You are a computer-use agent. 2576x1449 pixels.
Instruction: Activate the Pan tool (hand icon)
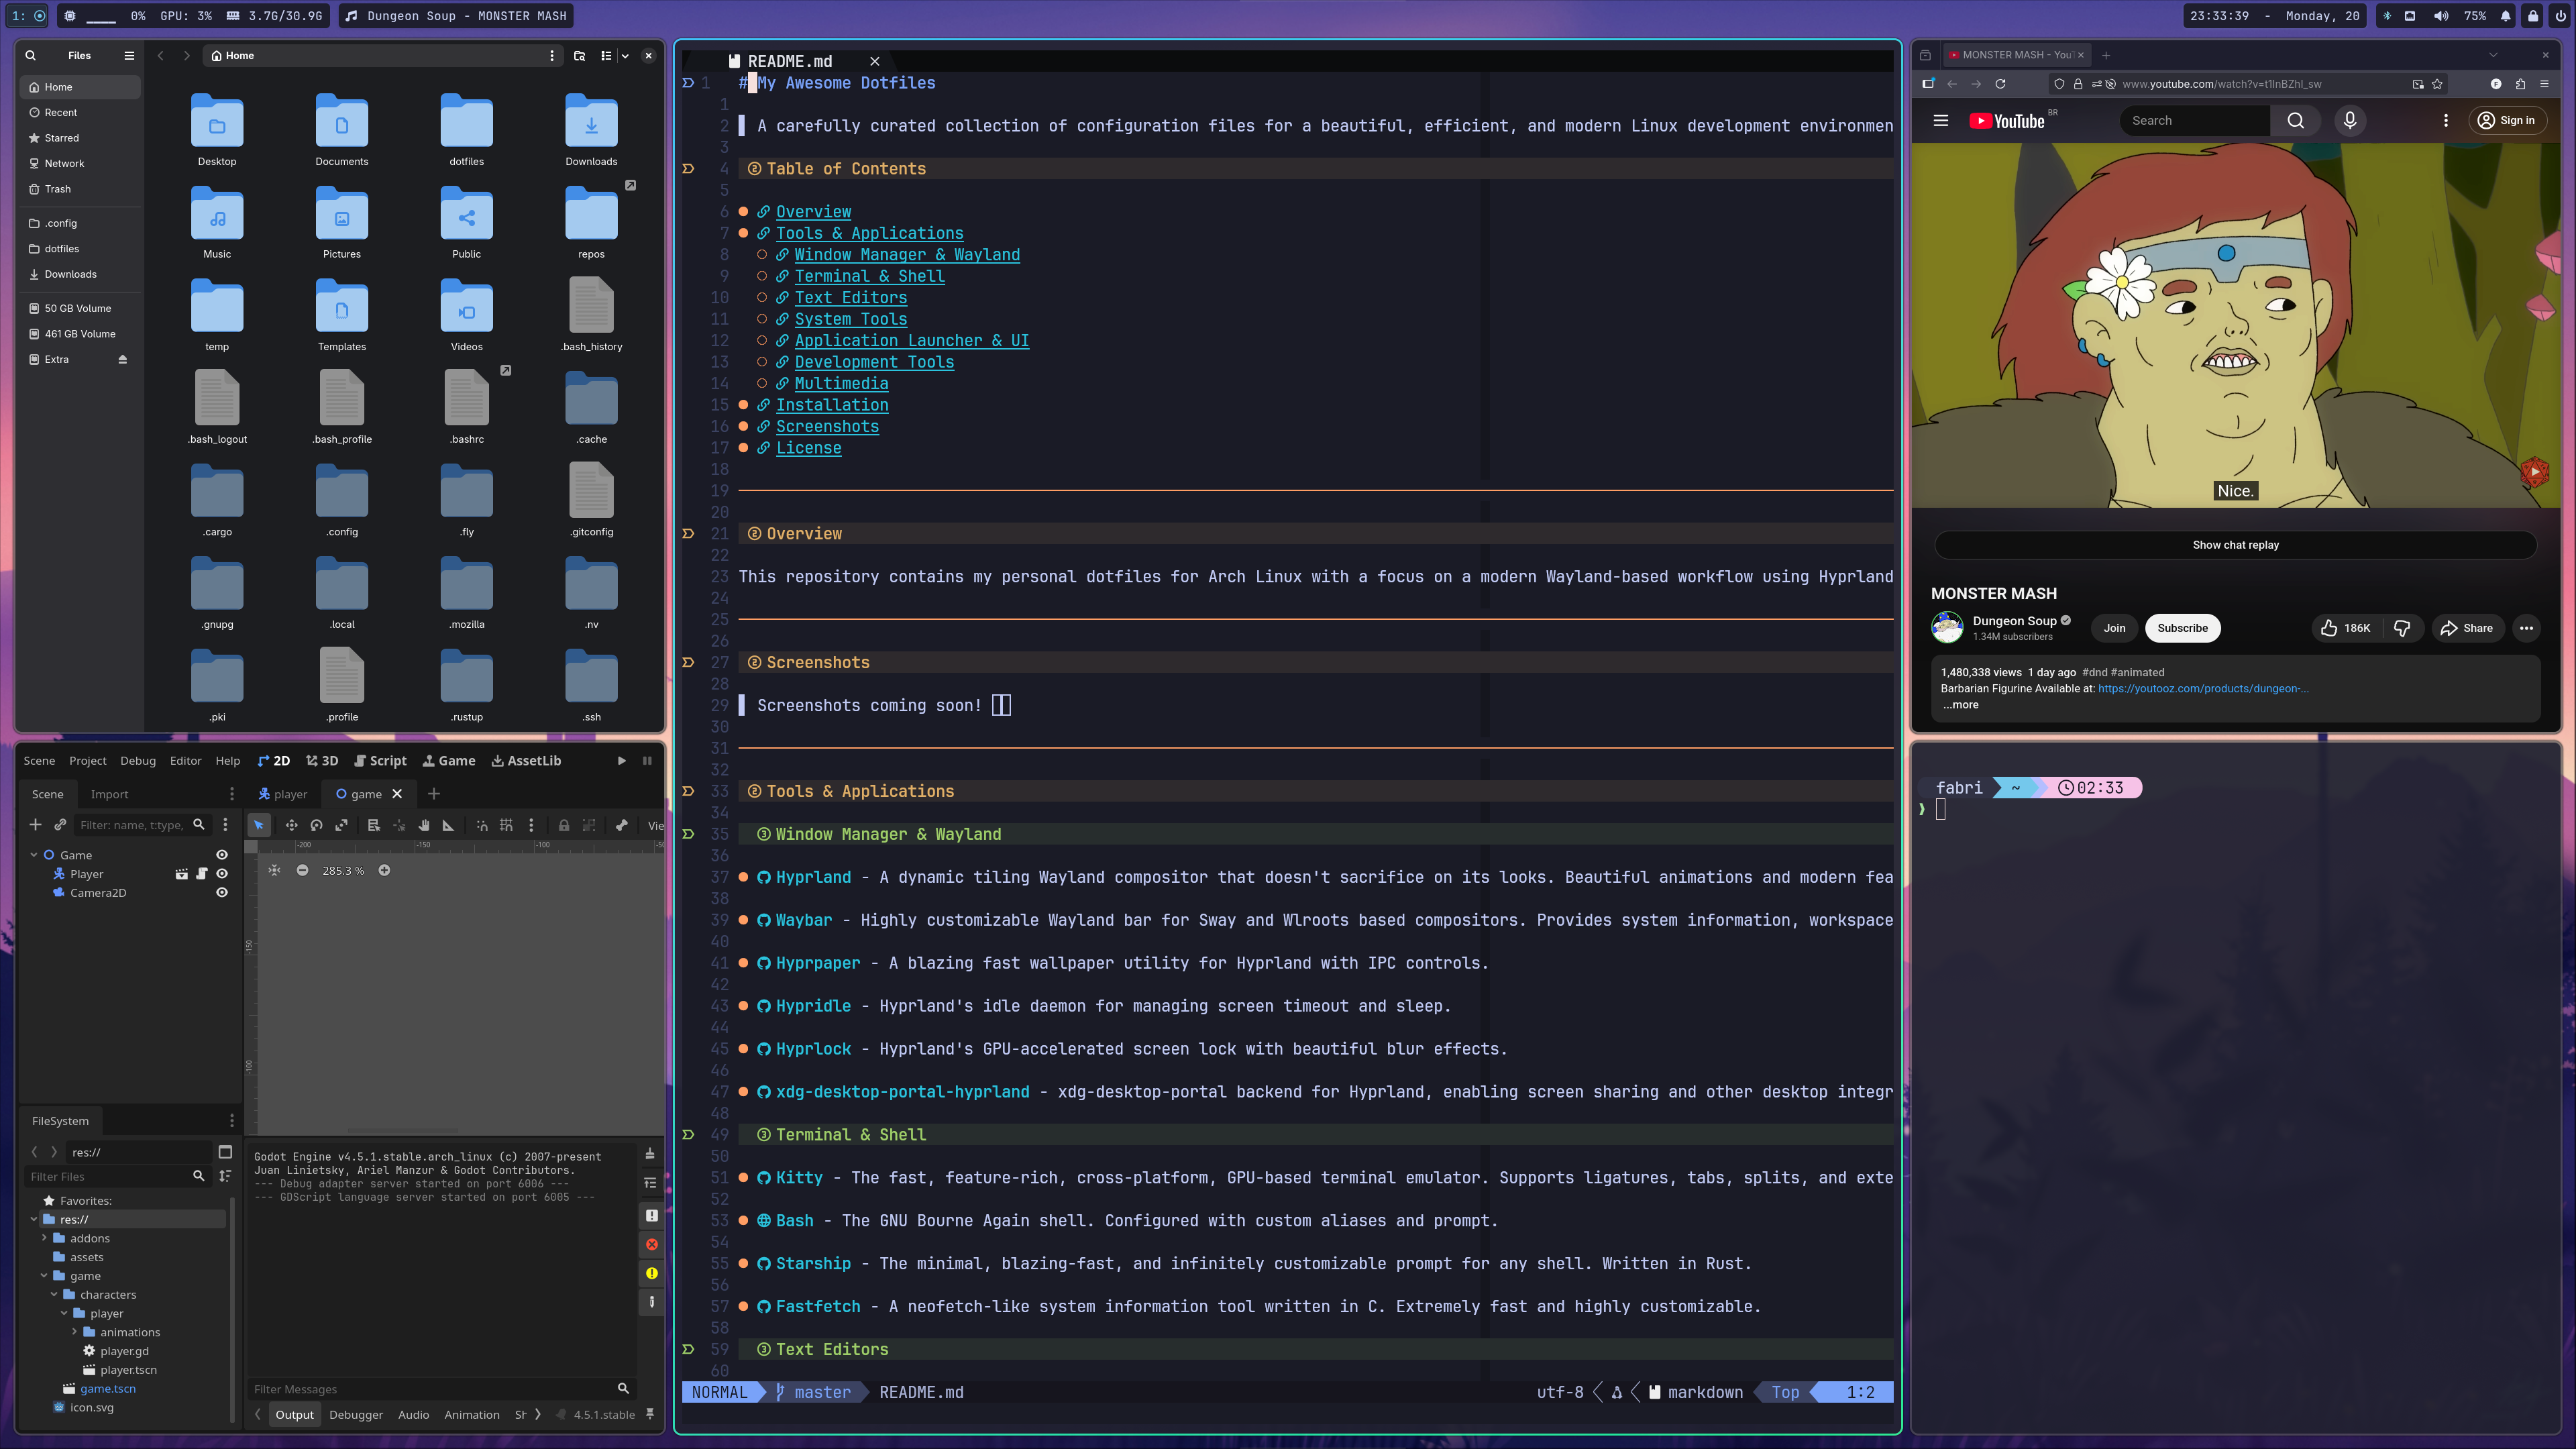(x=424, y=825)
